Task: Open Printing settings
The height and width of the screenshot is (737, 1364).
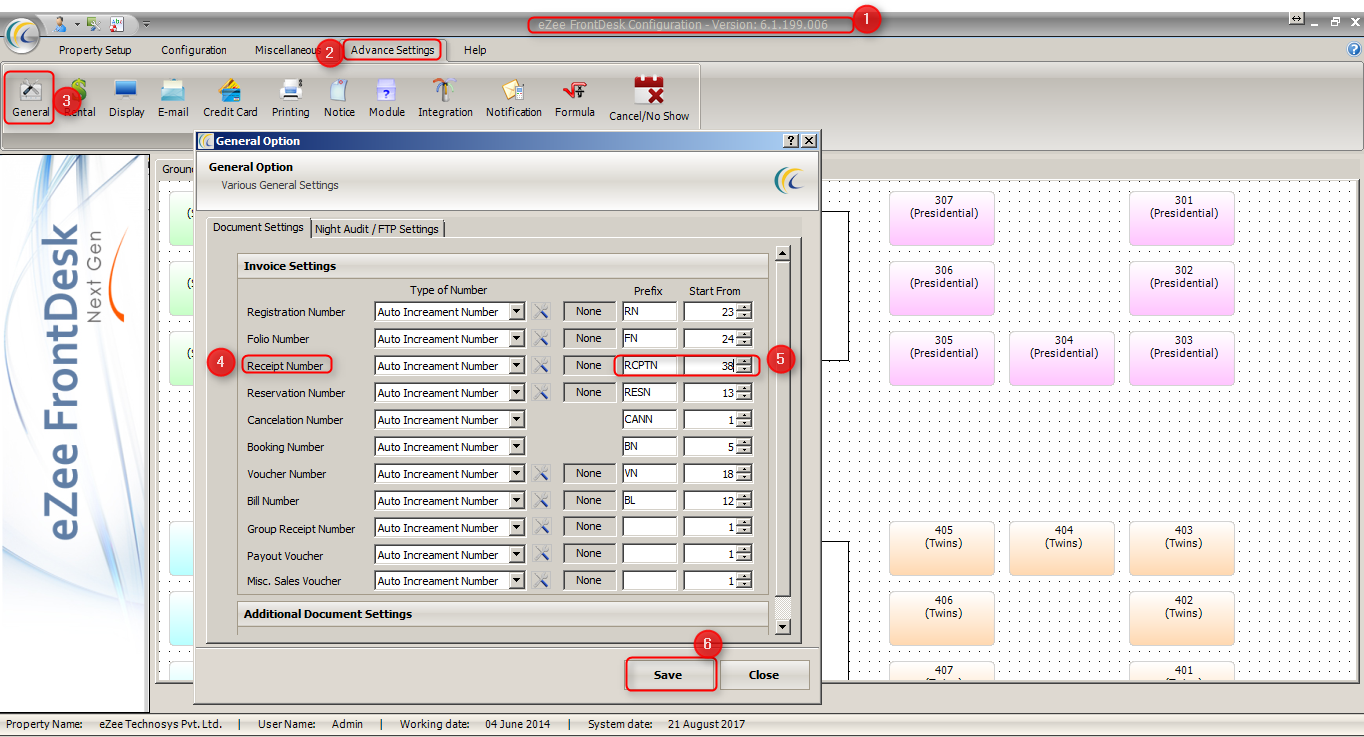Action: click(291, 98)
